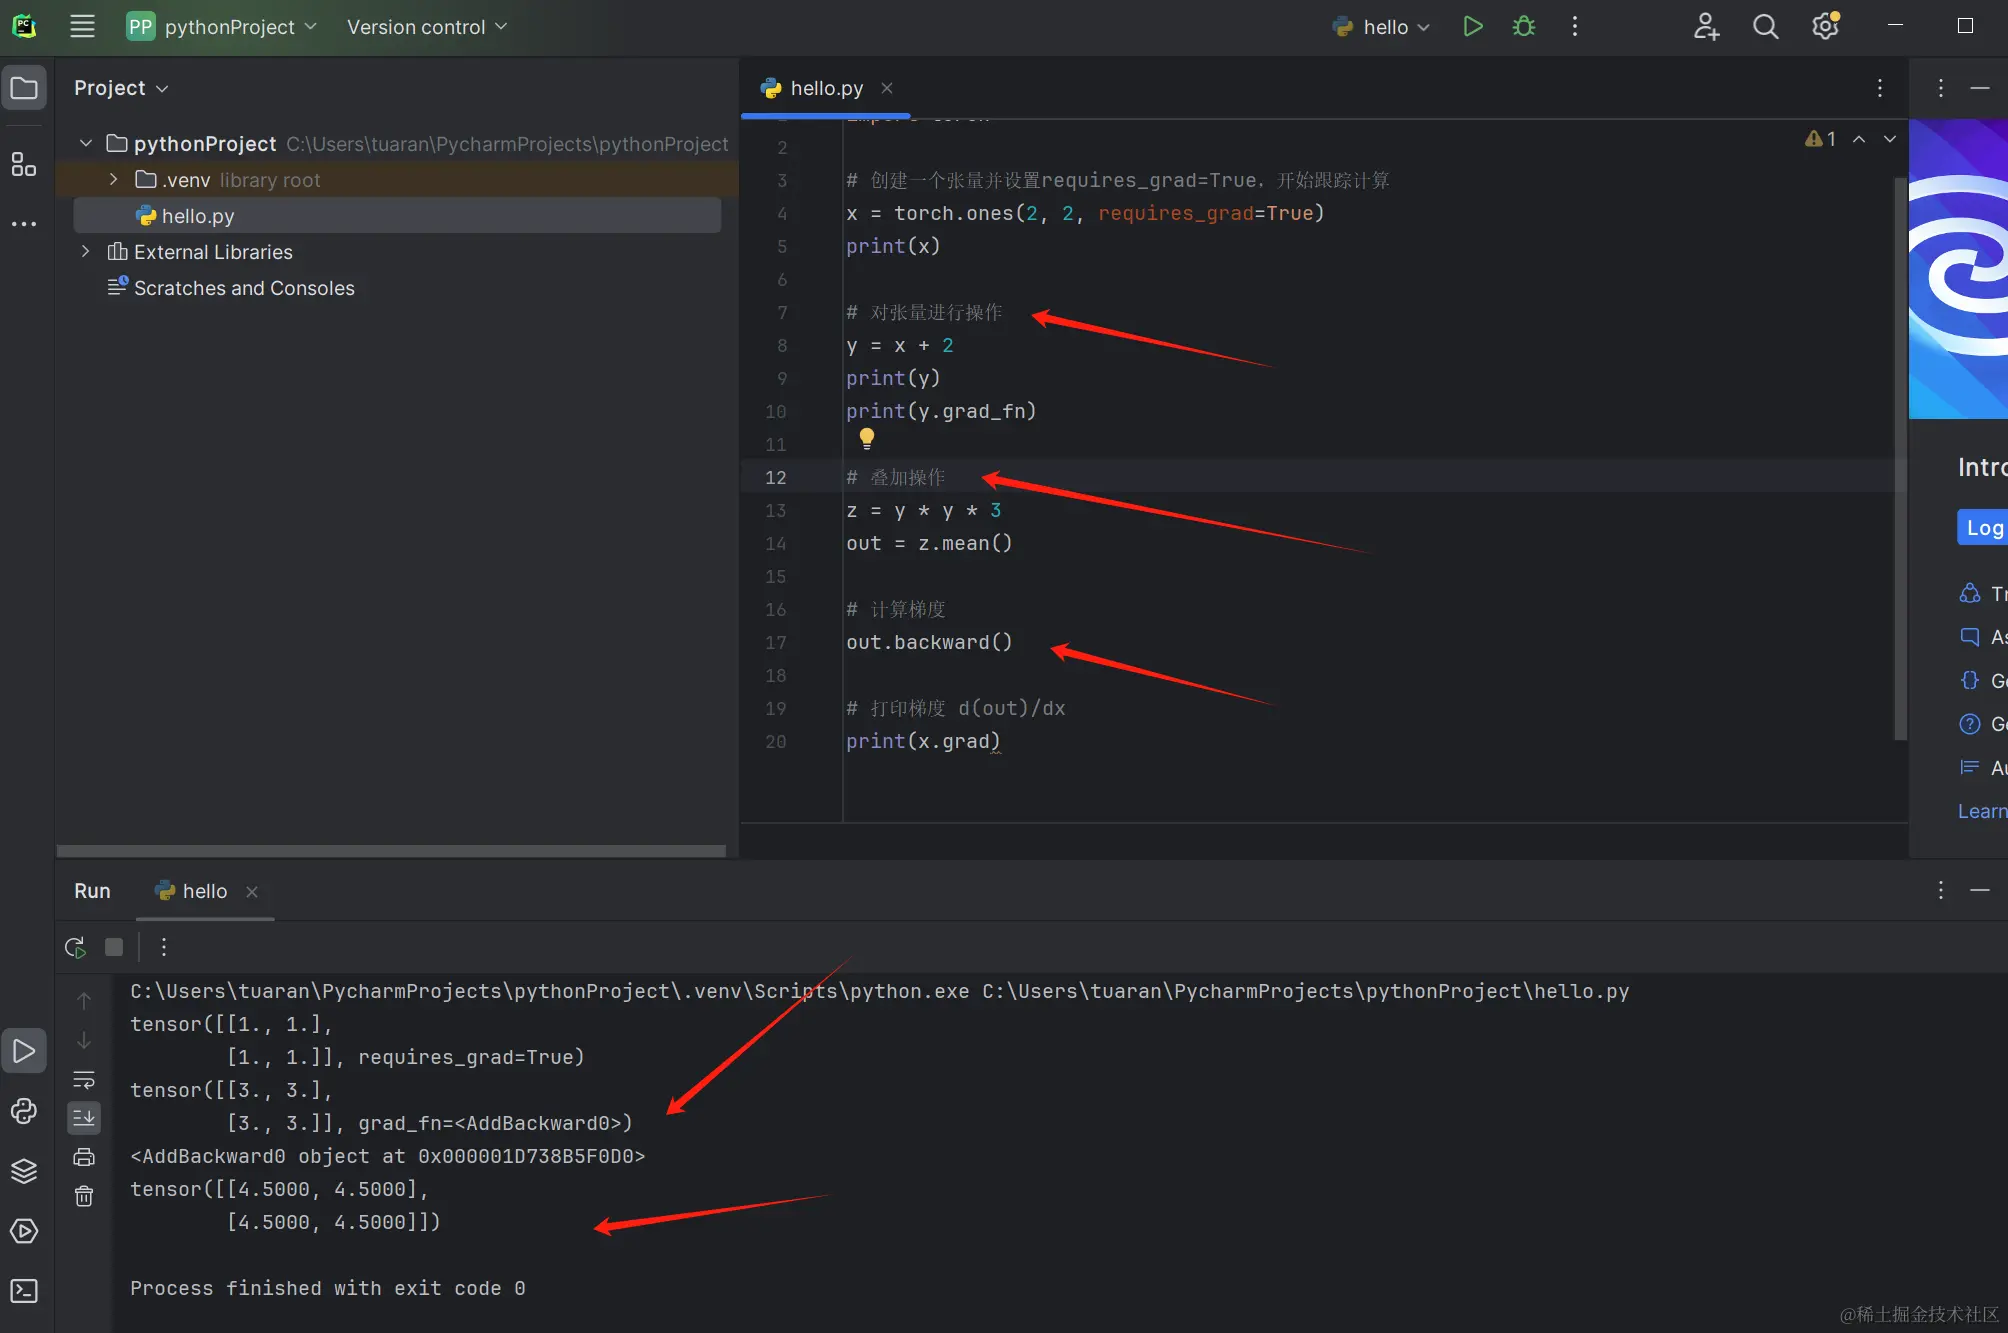Open IDE settings gear icon
2008x1333 pixels.
point(1825,27)
